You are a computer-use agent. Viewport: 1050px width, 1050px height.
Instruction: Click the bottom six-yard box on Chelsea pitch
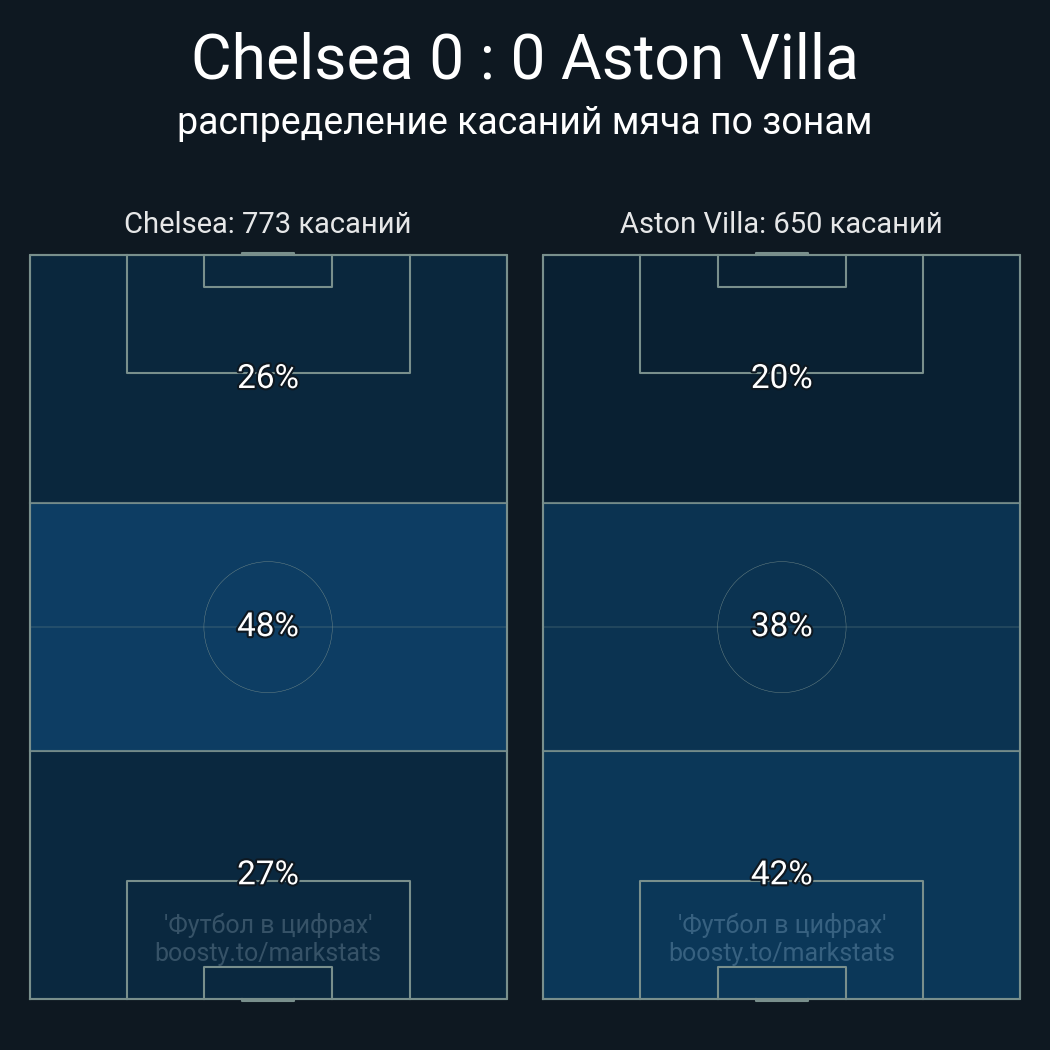pyautogui.click(x=268, y=982)
